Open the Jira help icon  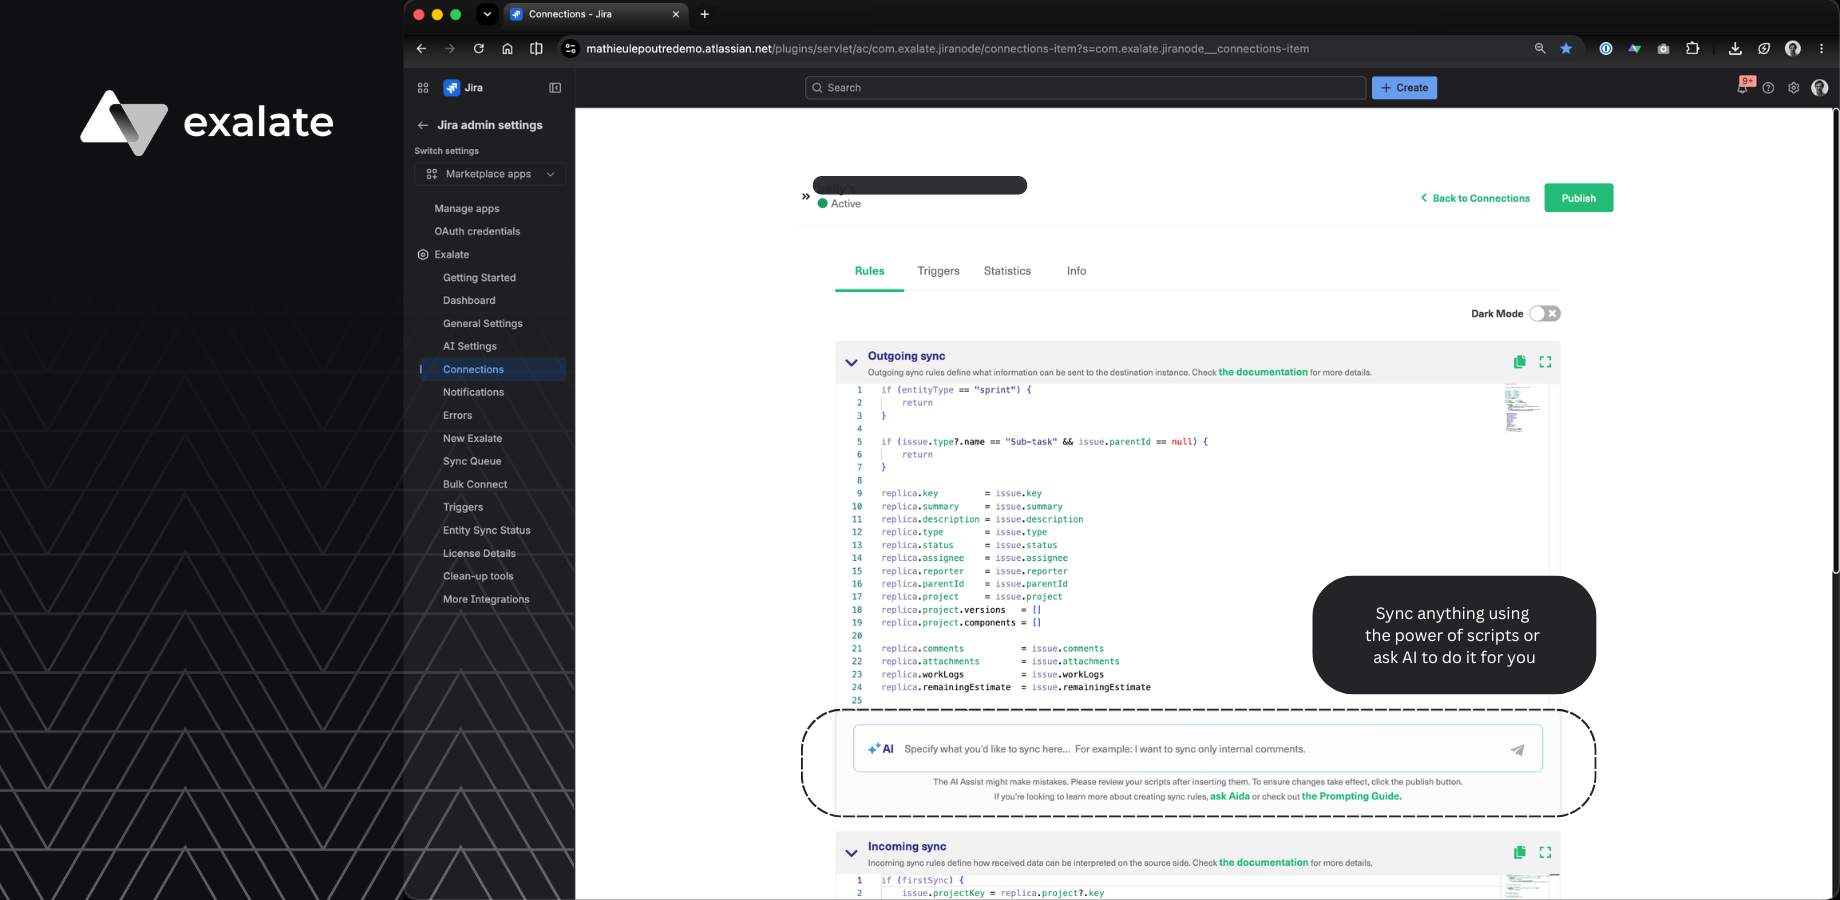1768,88
